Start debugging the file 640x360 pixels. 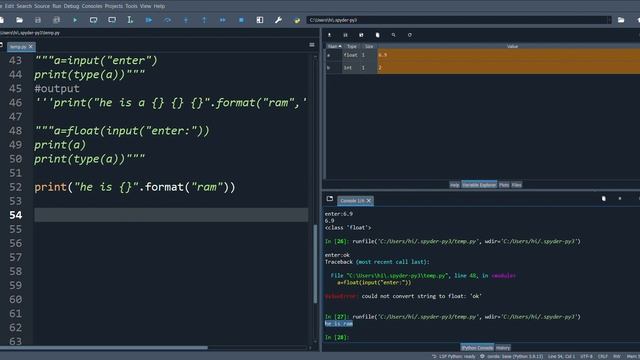(x=149, y=20)
